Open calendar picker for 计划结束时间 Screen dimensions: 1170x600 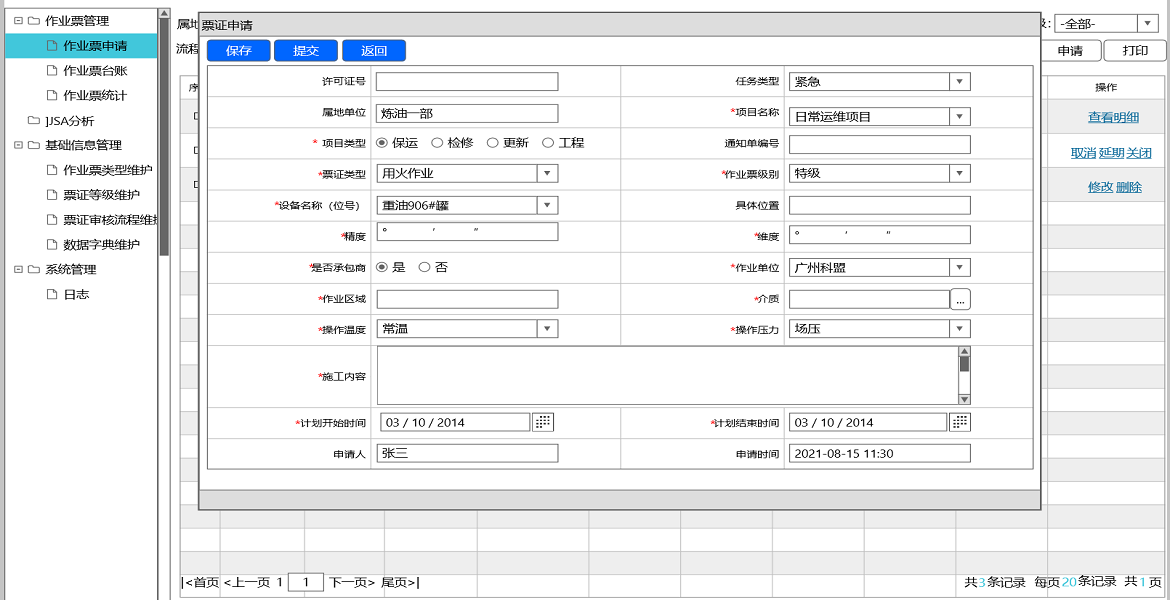click(x=960, y=422)
